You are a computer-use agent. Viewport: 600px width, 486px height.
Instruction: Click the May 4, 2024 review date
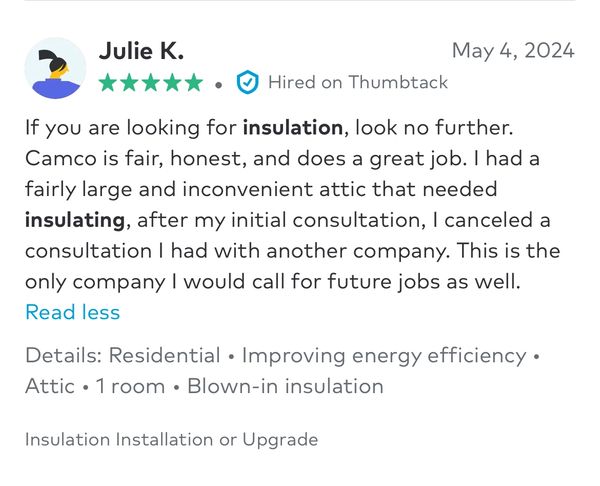click(x=513, y=50)
